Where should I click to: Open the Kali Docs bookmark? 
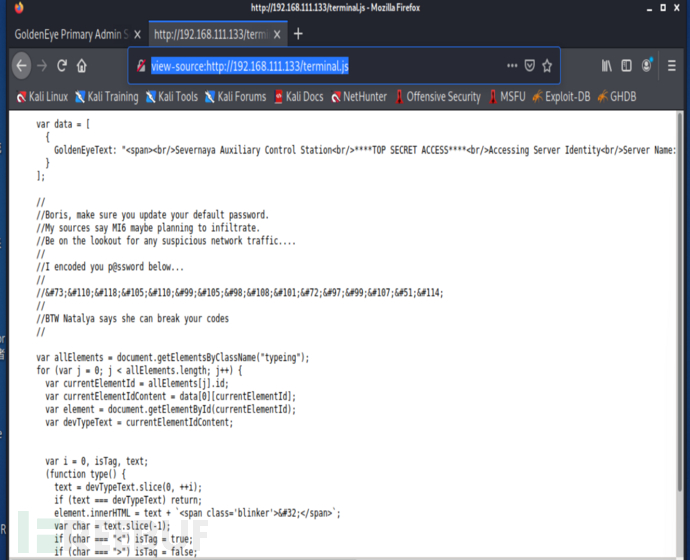pyautogui.click(x=299, y=97)
